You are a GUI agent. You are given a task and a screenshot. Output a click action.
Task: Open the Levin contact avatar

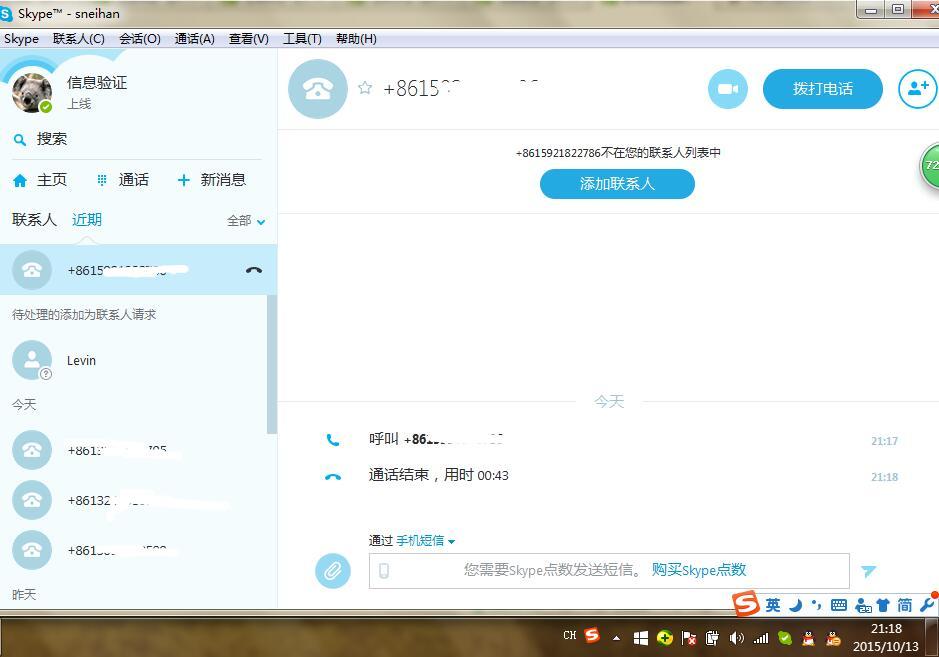32,360
